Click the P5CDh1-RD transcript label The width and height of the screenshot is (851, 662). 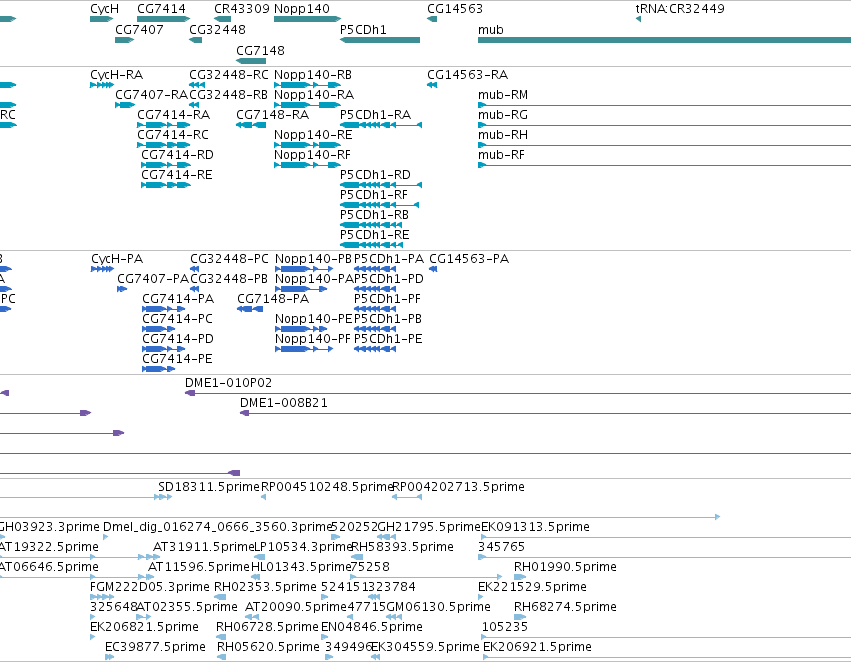(x=375, y=175)
